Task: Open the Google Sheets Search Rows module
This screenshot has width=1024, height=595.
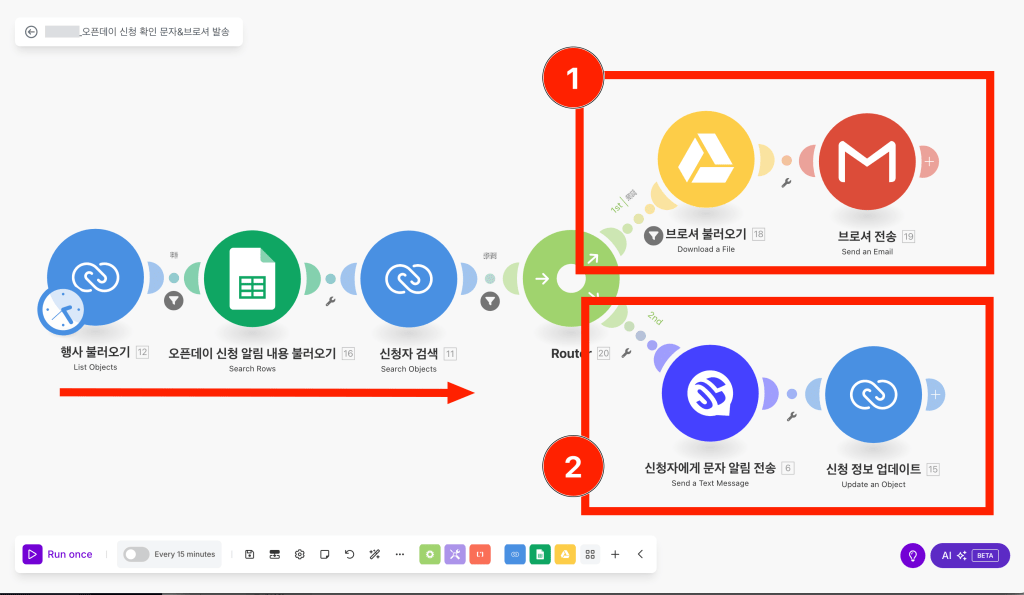Action: pos(252,280)
